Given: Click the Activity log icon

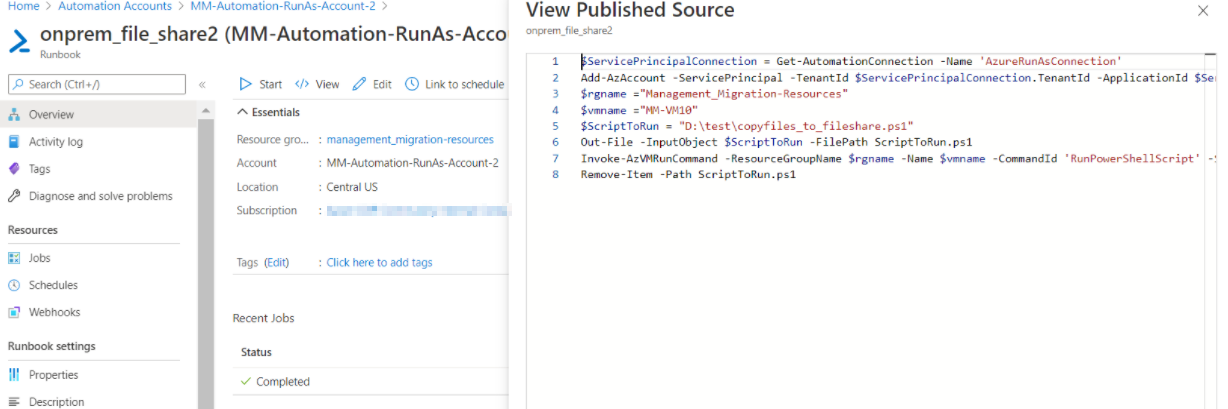Looking at the screenshot, I should pyautogui.click(x=15, y=142).
